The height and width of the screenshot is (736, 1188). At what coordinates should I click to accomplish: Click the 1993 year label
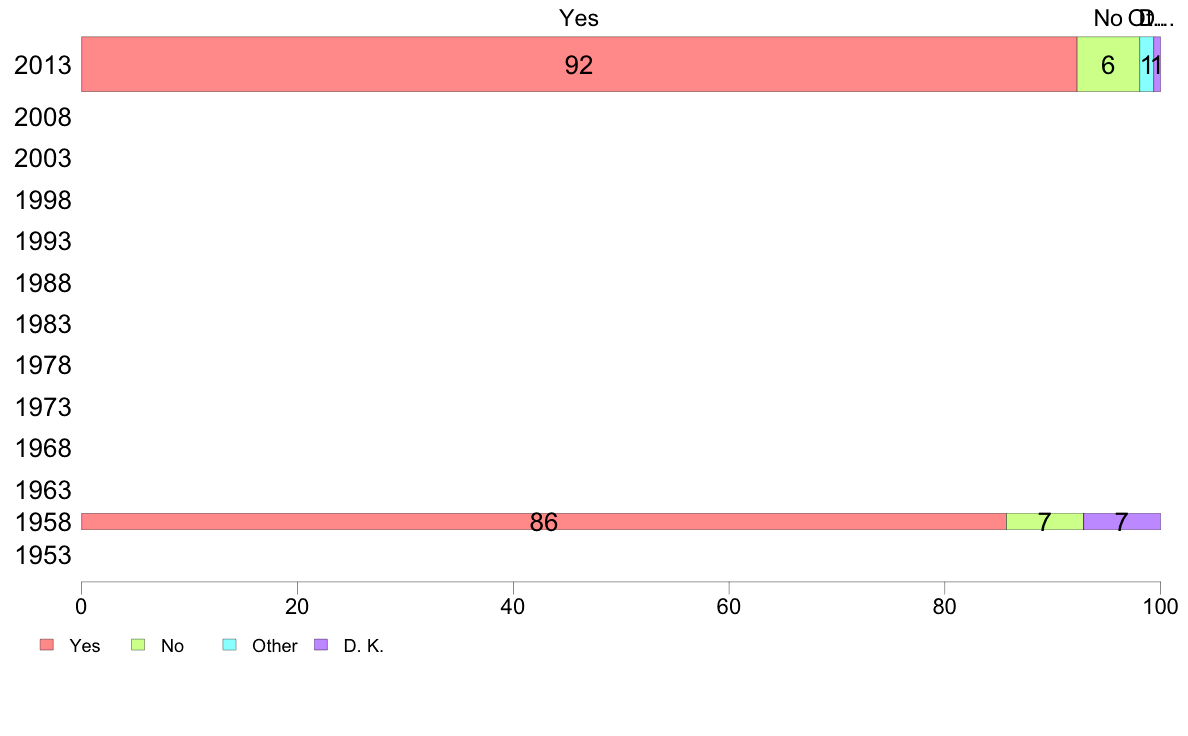pos(42,241)
